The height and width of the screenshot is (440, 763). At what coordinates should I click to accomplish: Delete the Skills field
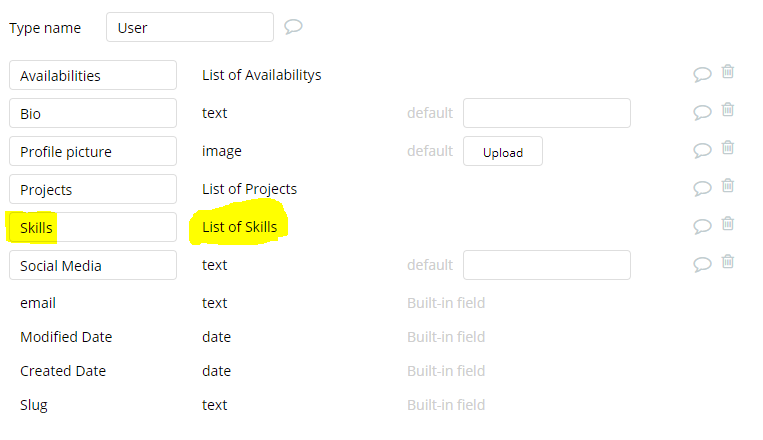tap(728, 224)
